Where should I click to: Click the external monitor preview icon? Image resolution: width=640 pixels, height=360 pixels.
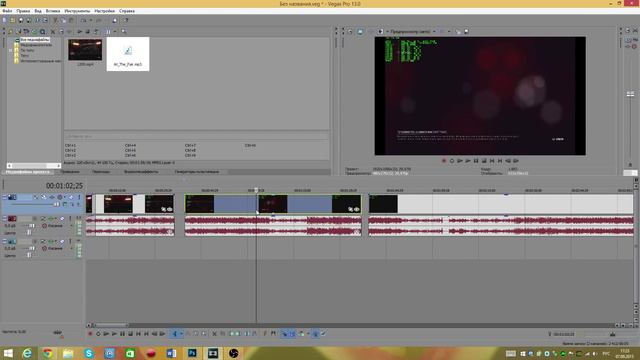pyautogui.click(x=360, y=31)
